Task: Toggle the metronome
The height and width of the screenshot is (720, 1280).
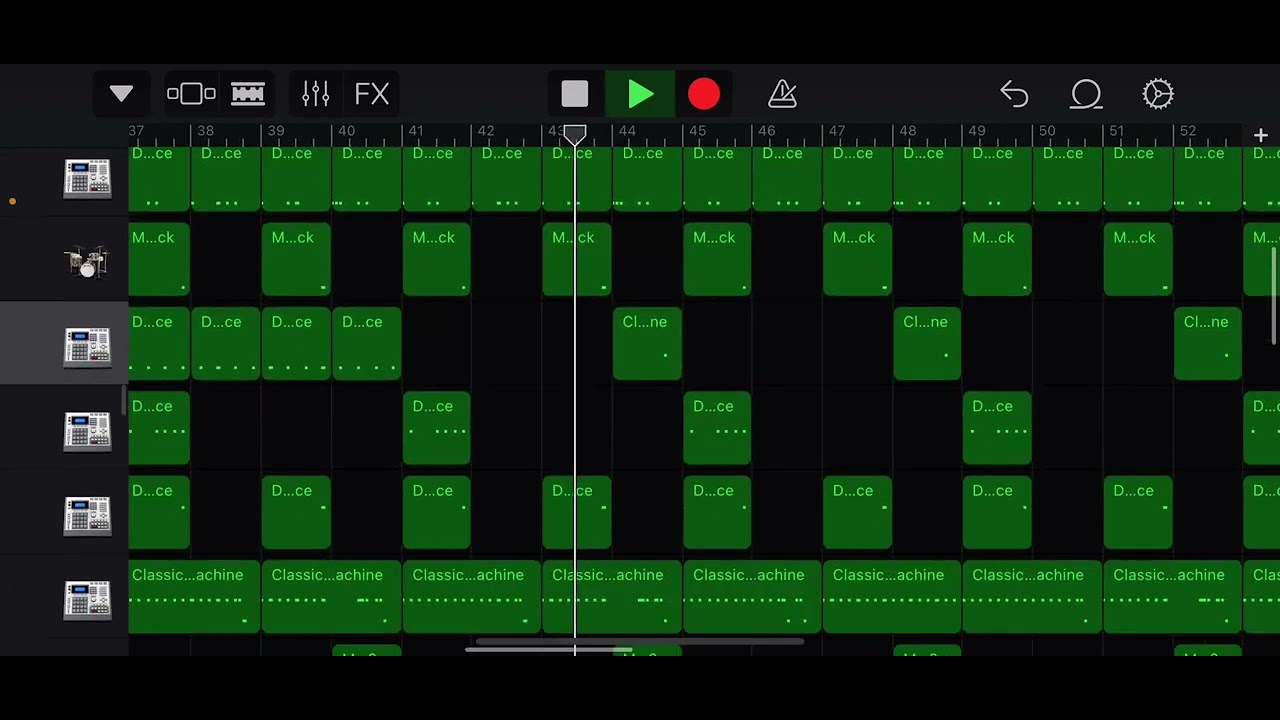Action: [x=782, y=94]
